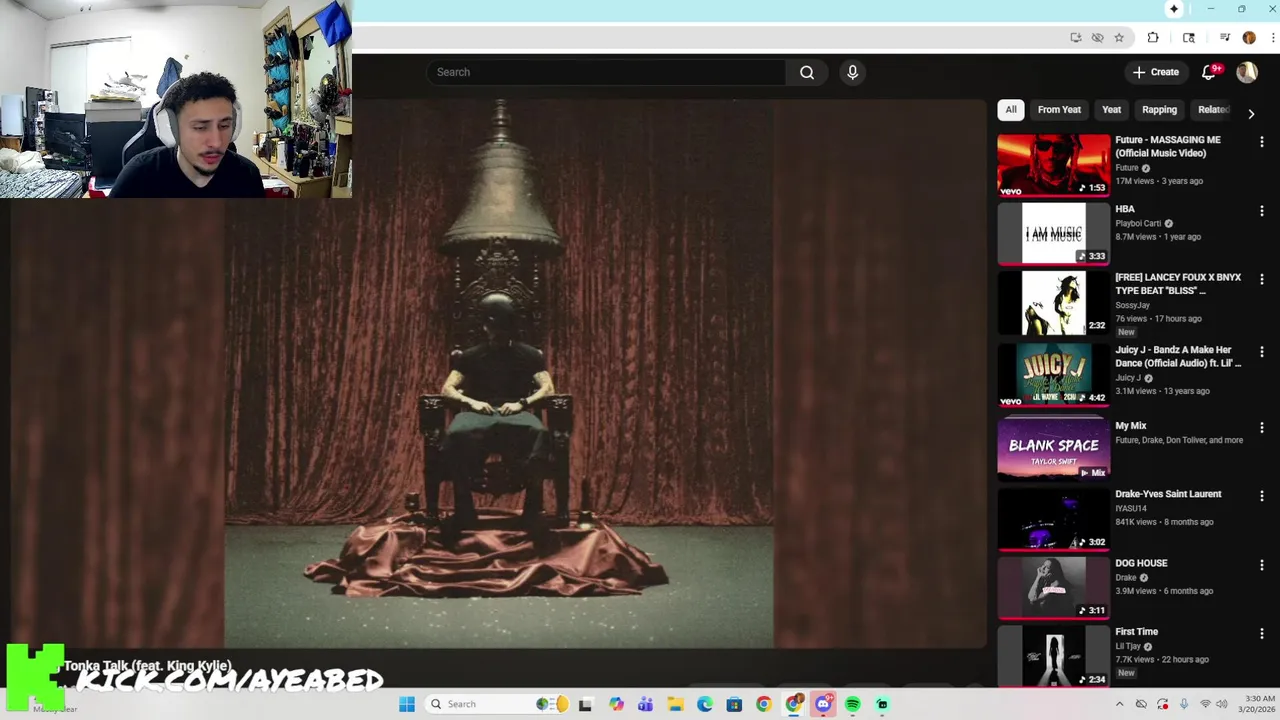Open Chrome three-dot menu
This screenshot has height=720, width=1280.
(1272, 38)
